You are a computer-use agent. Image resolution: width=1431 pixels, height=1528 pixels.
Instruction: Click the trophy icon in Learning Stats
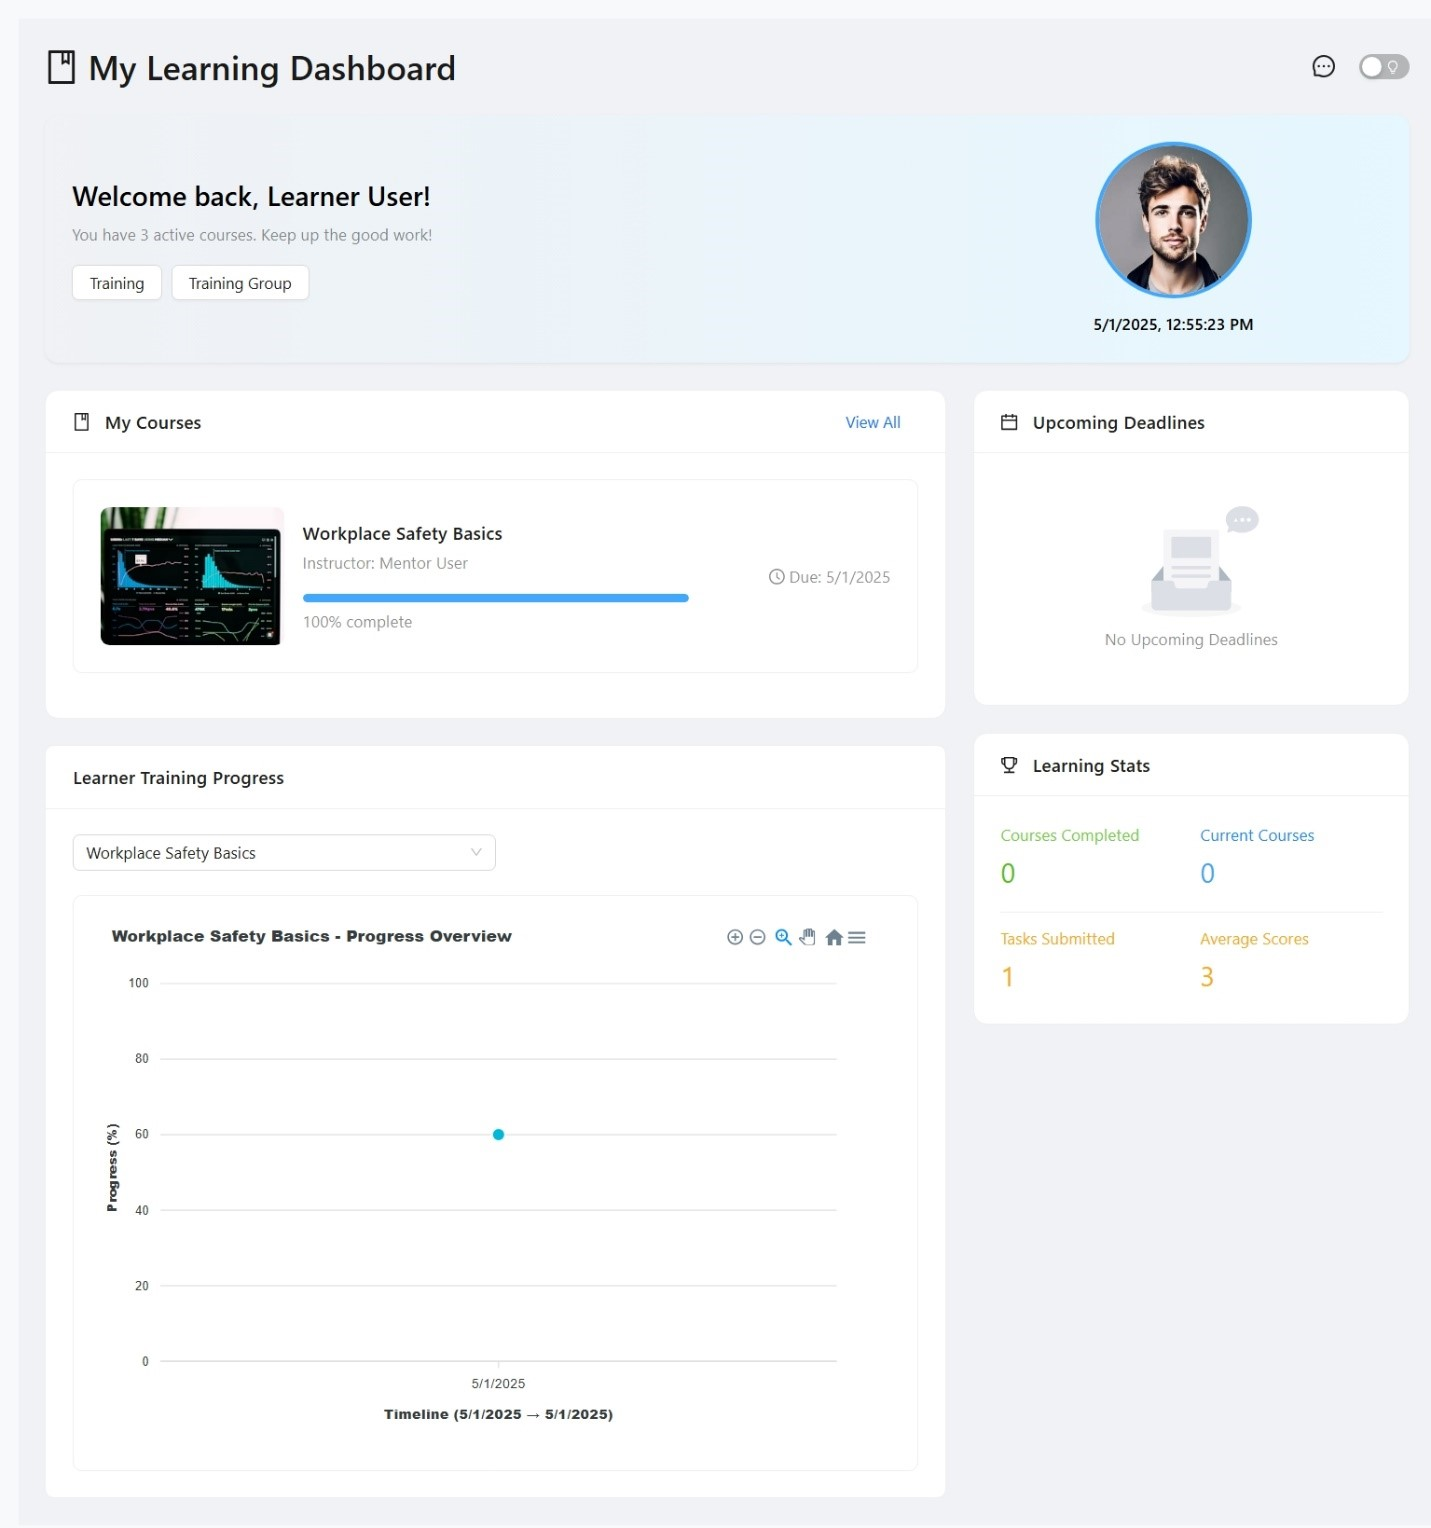[x=1009, y=765]
